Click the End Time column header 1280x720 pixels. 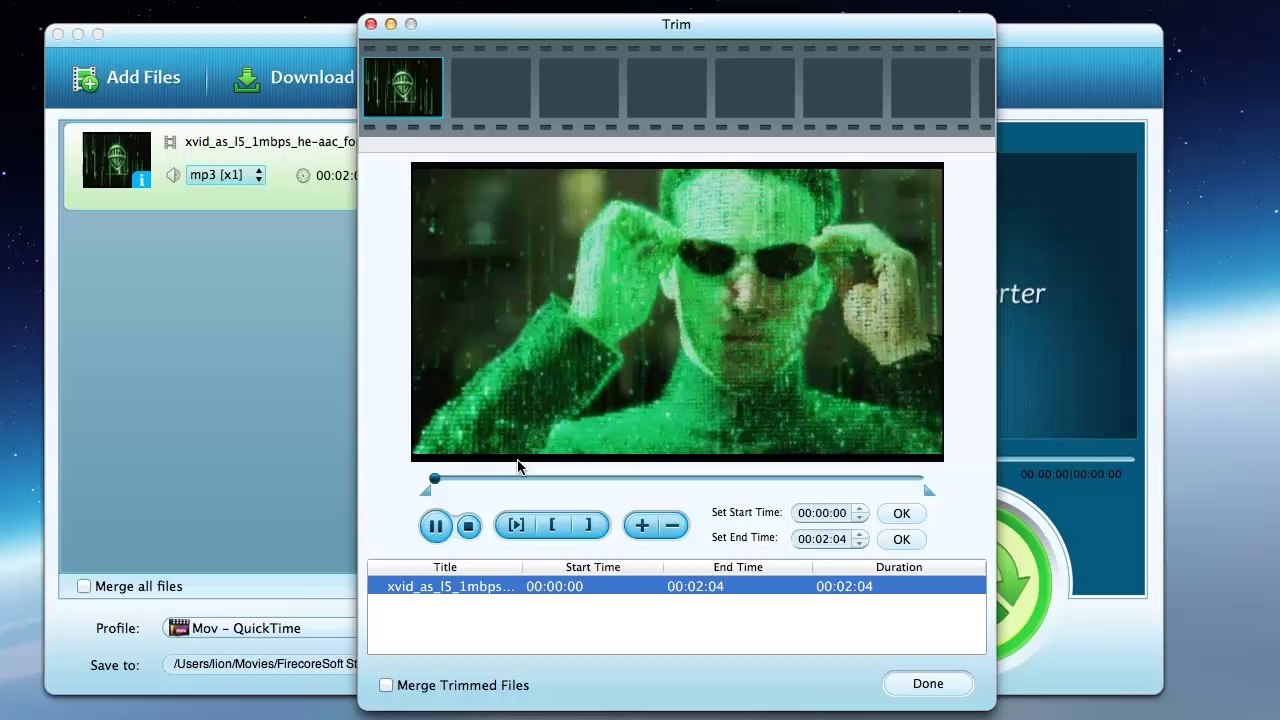pos(738,567)
